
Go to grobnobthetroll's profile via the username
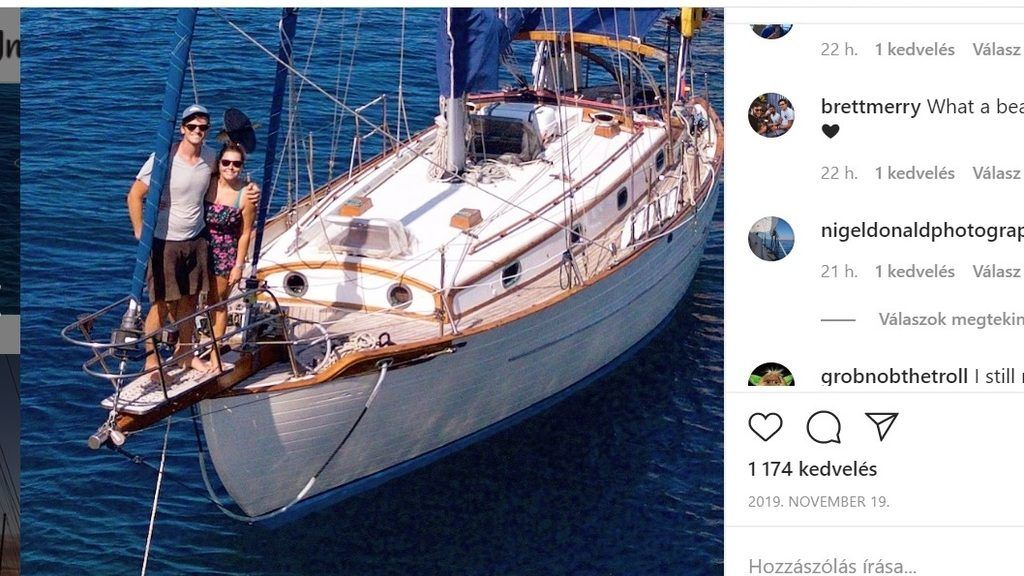pyautogui.click(x=894, y=377)
